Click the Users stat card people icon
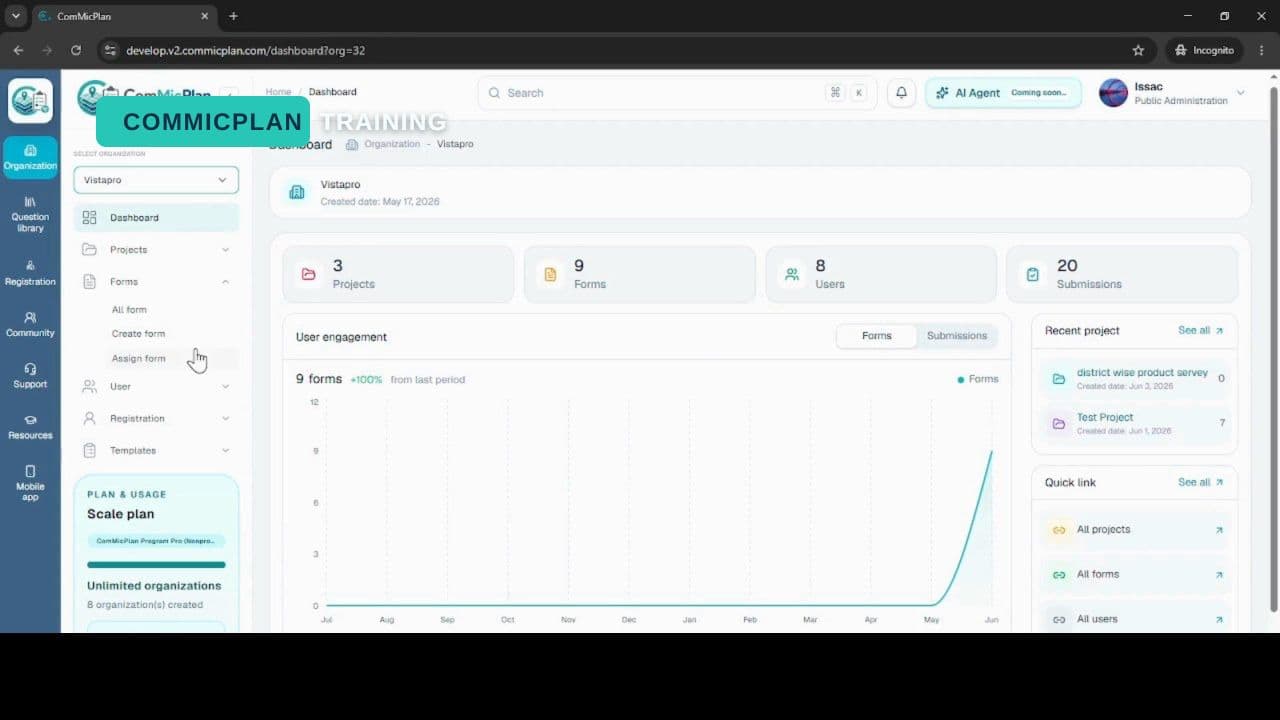Viewport: 1280px width, 720px height. 792,274
